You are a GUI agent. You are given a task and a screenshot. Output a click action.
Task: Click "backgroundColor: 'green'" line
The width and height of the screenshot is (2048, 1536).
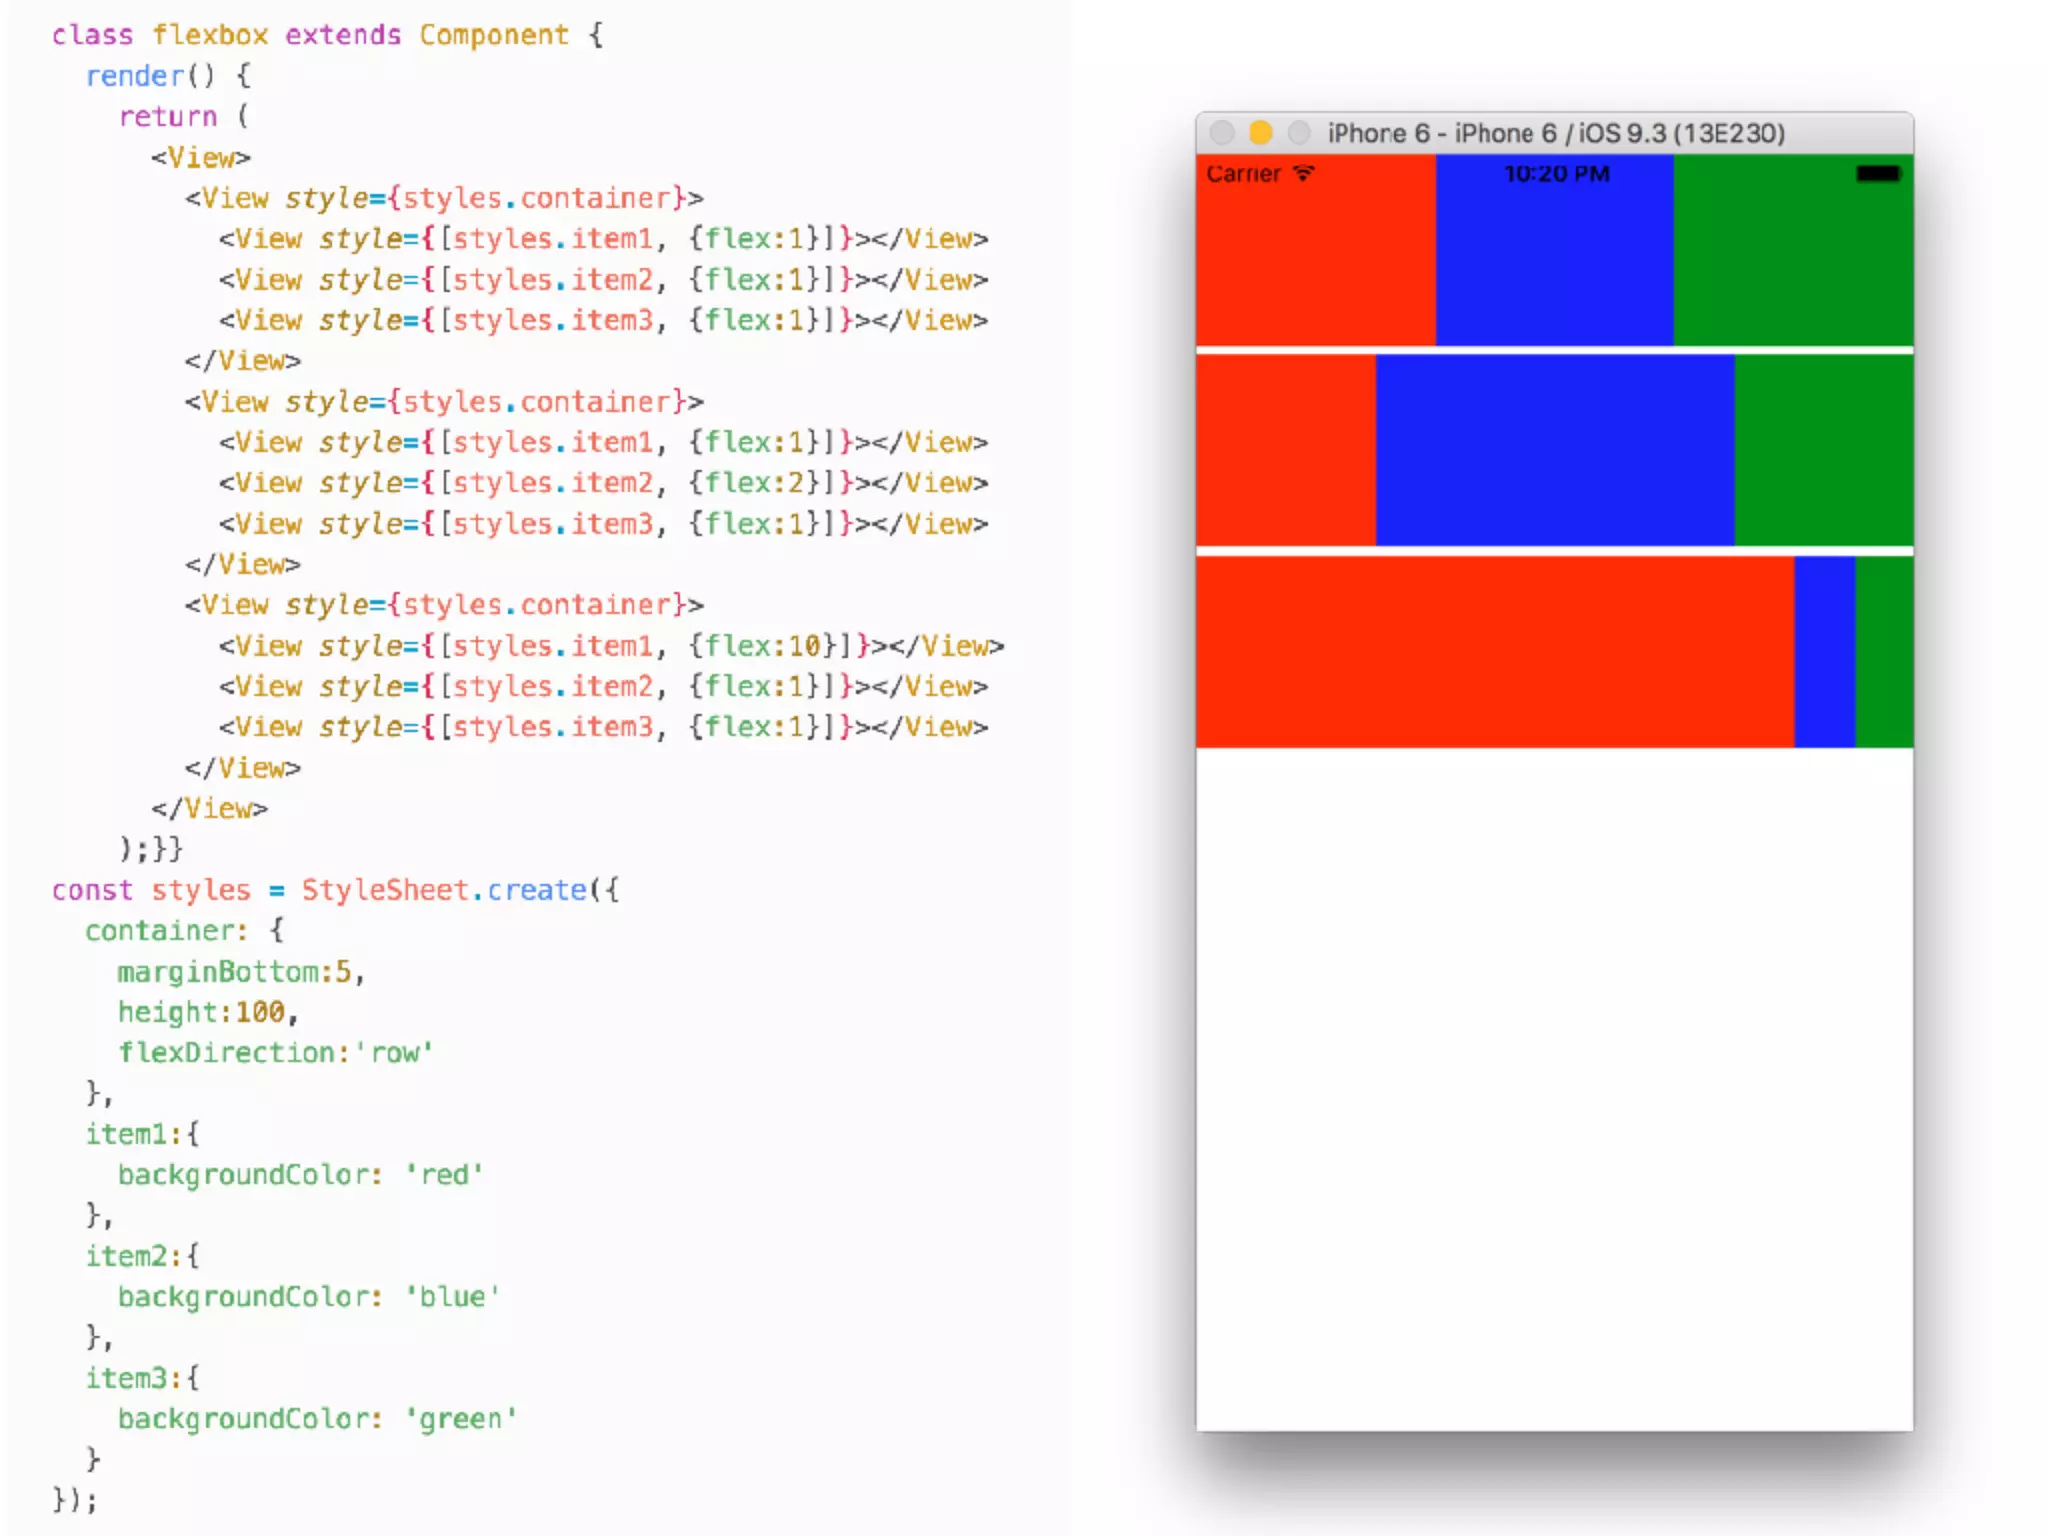pyautogui.click(x=317, y=1419)
